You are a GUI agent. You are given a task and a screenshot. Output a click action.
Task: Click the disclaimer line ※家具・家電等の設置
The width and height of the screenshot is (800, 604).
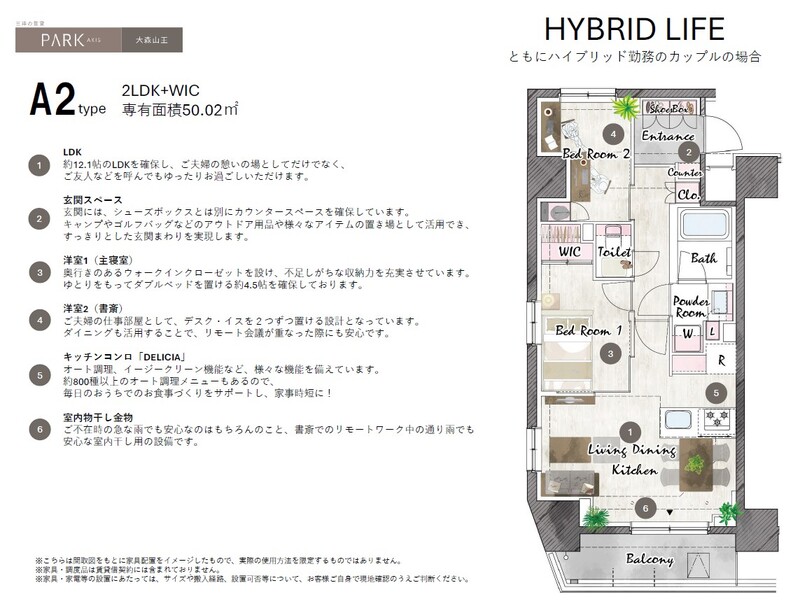point(252,579)
